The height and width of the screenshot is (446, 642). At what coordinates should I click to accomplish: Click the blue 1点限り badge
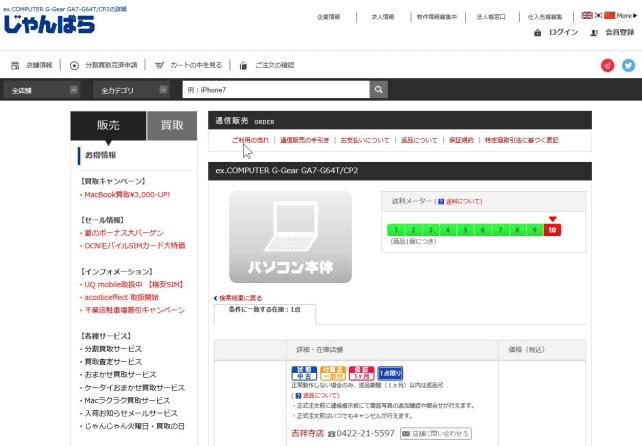click(x=390, y=373)
